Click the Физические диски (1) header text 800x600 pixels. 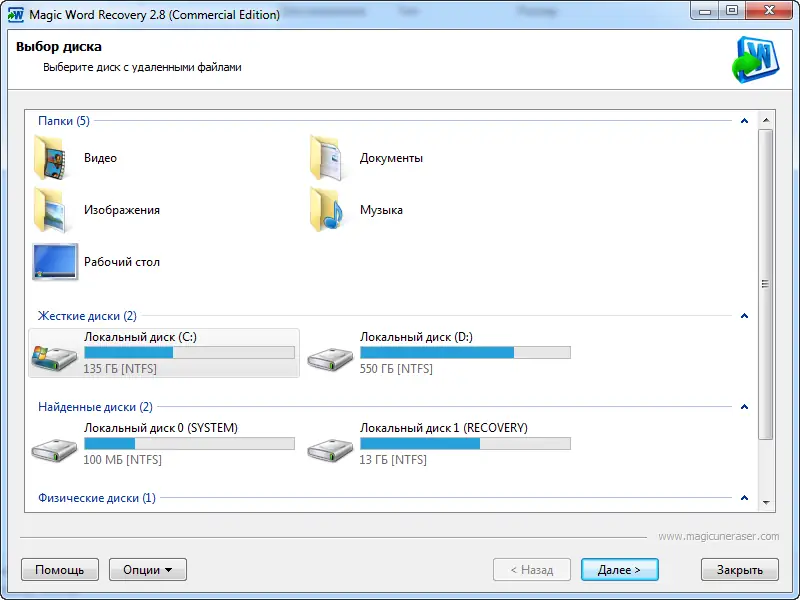pos(97,497)
